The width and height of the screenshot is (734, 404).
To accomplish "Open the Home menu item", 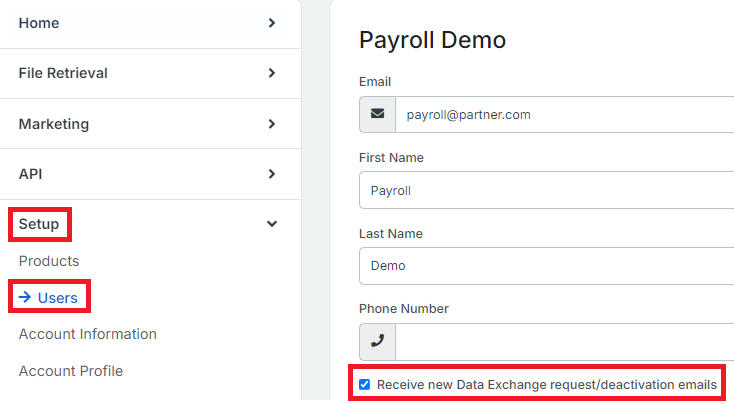I will 39,23.
